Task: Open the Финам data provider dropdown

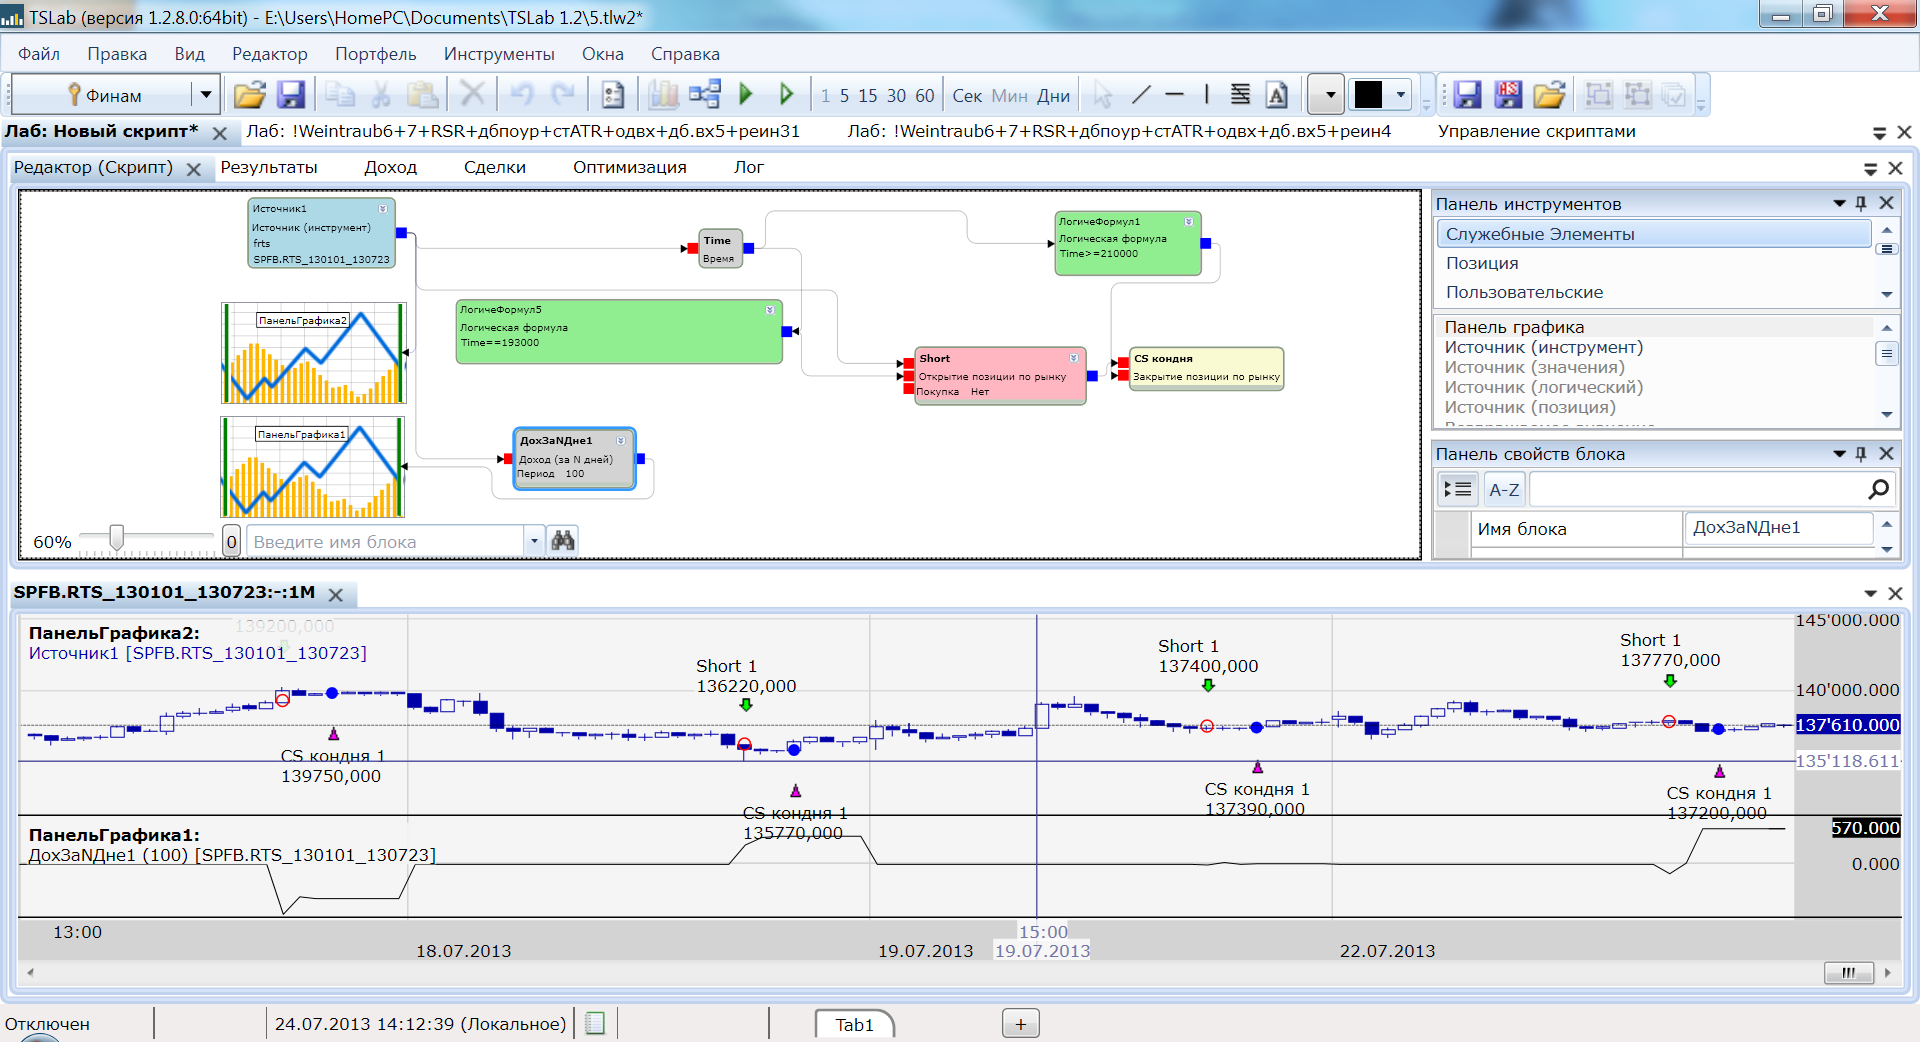Action: (x=205, y=95)
